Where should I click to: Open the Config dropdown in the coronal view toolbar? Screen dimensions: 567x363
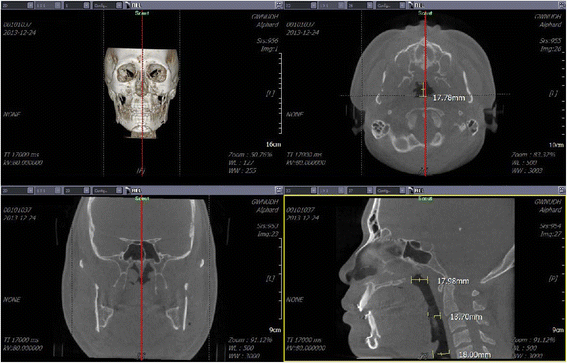point(108,190)
